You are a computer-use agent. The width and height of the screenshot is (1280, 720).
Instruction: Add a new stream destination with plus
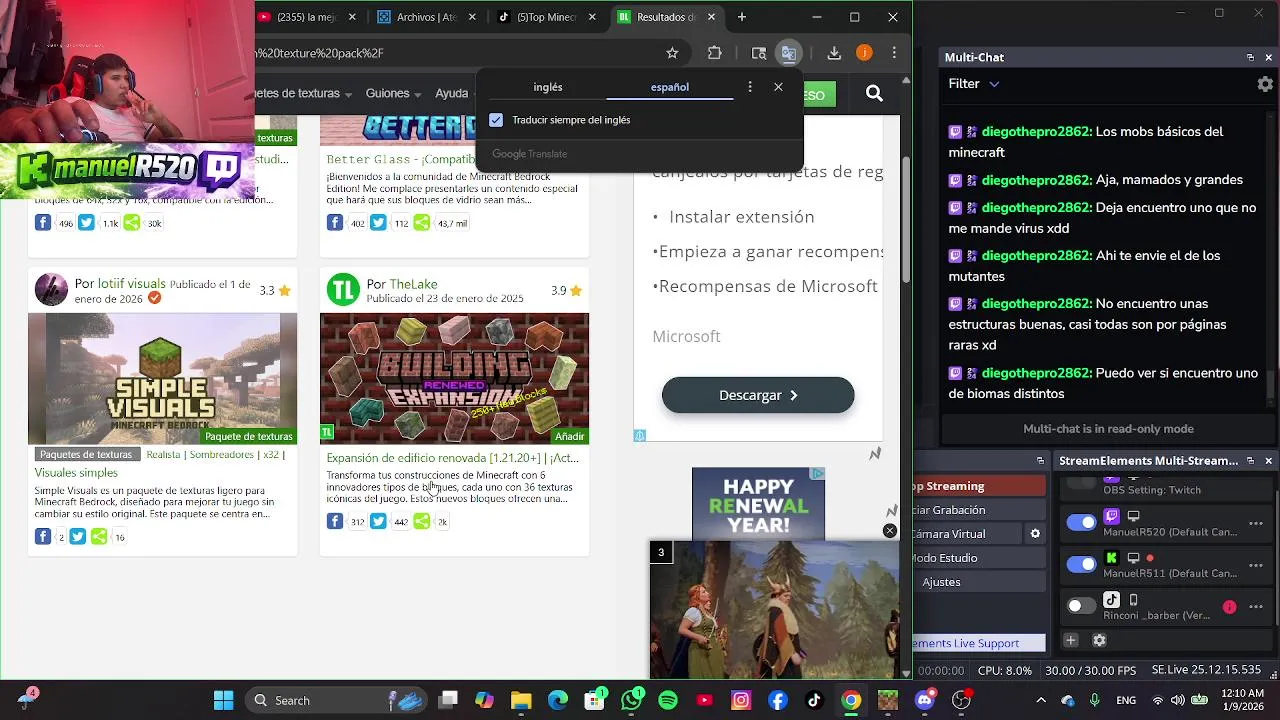coord(1071,640)
